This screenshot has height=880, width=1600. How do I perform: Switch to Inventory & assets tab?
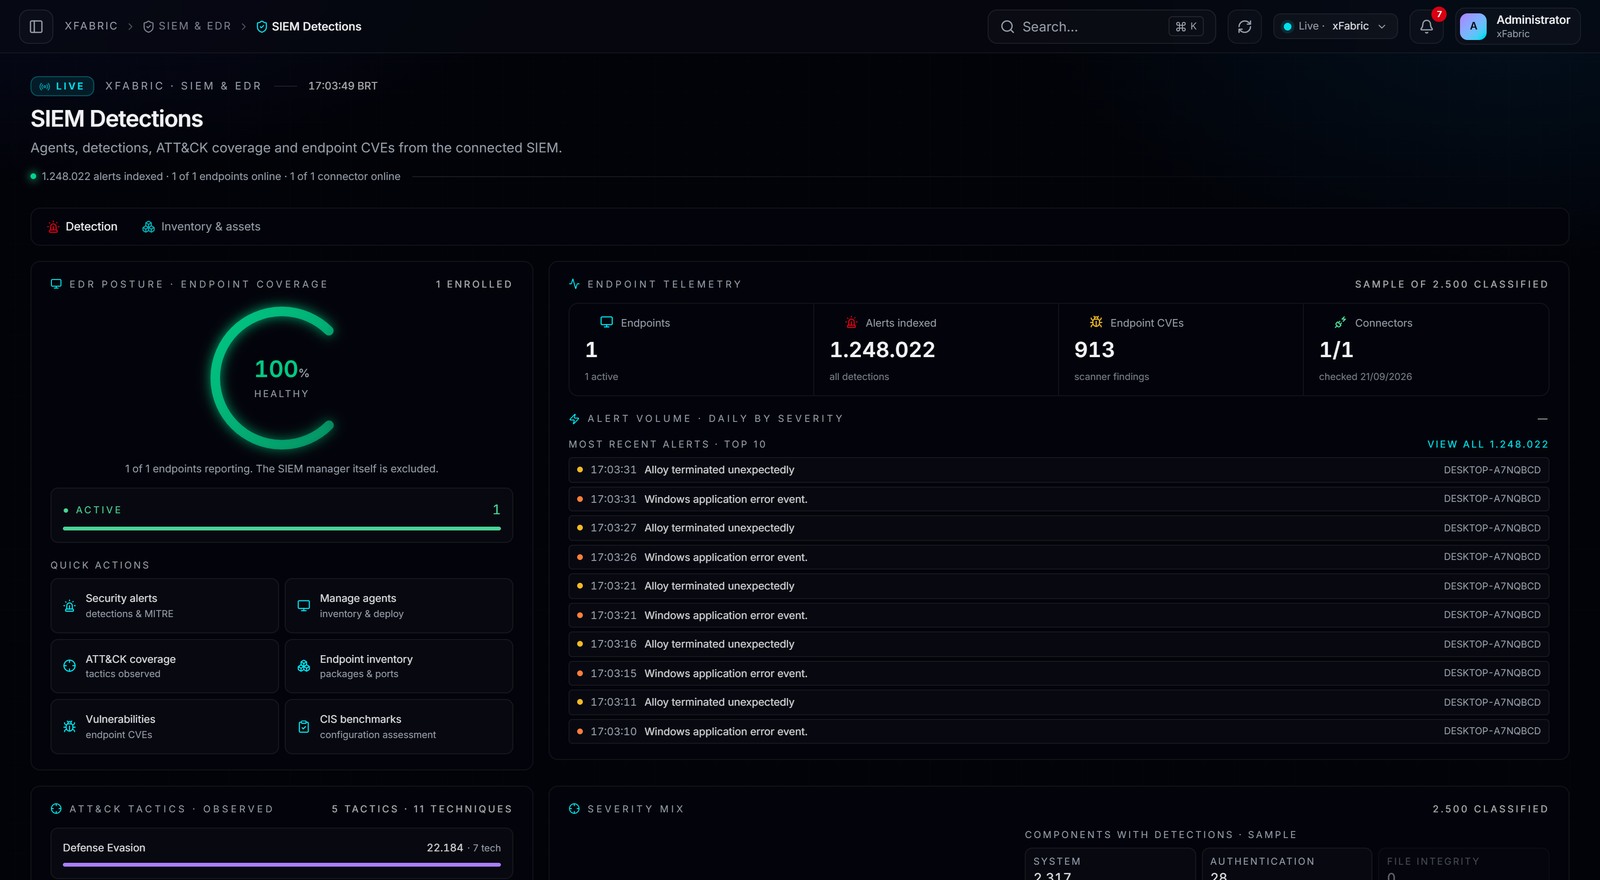pos(201,227)
